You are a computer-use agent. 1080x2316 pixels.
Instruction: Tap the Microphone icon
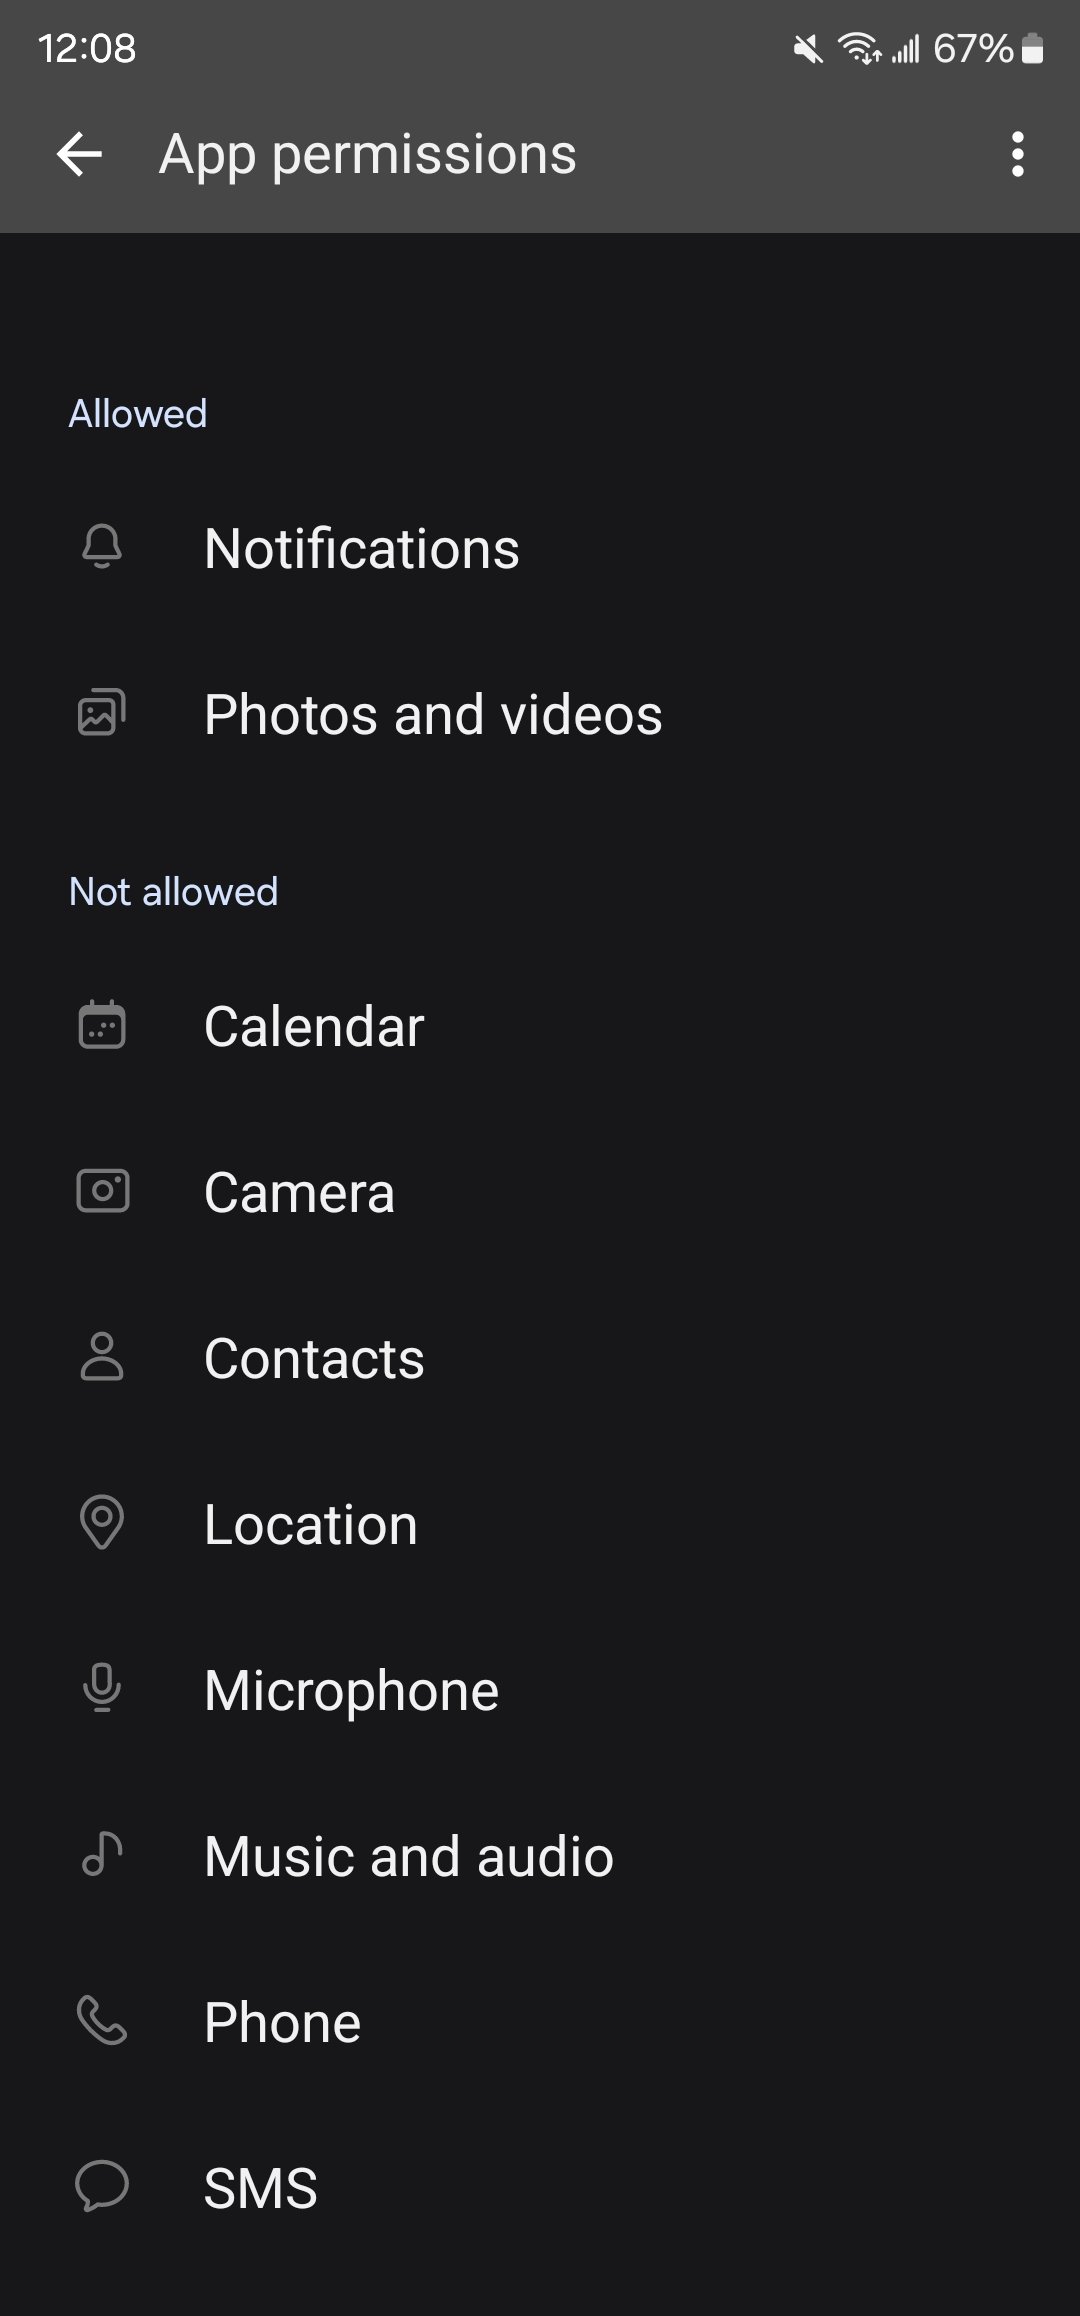click(102, 1689)
